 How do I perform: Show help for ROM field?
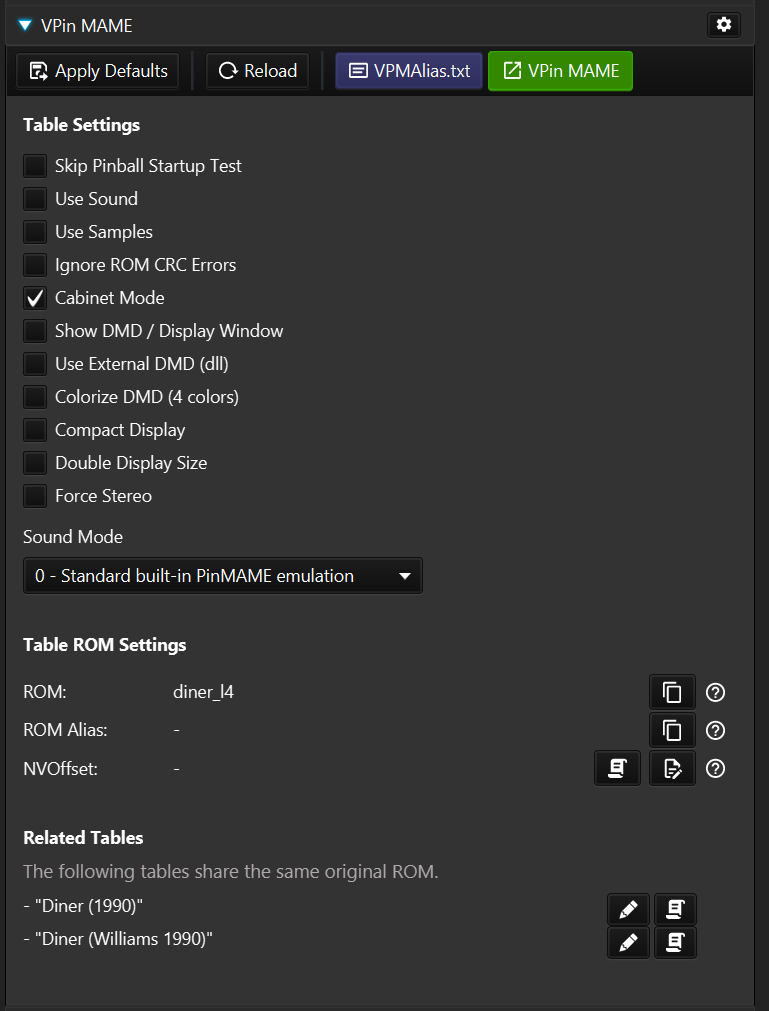[715, 692]
